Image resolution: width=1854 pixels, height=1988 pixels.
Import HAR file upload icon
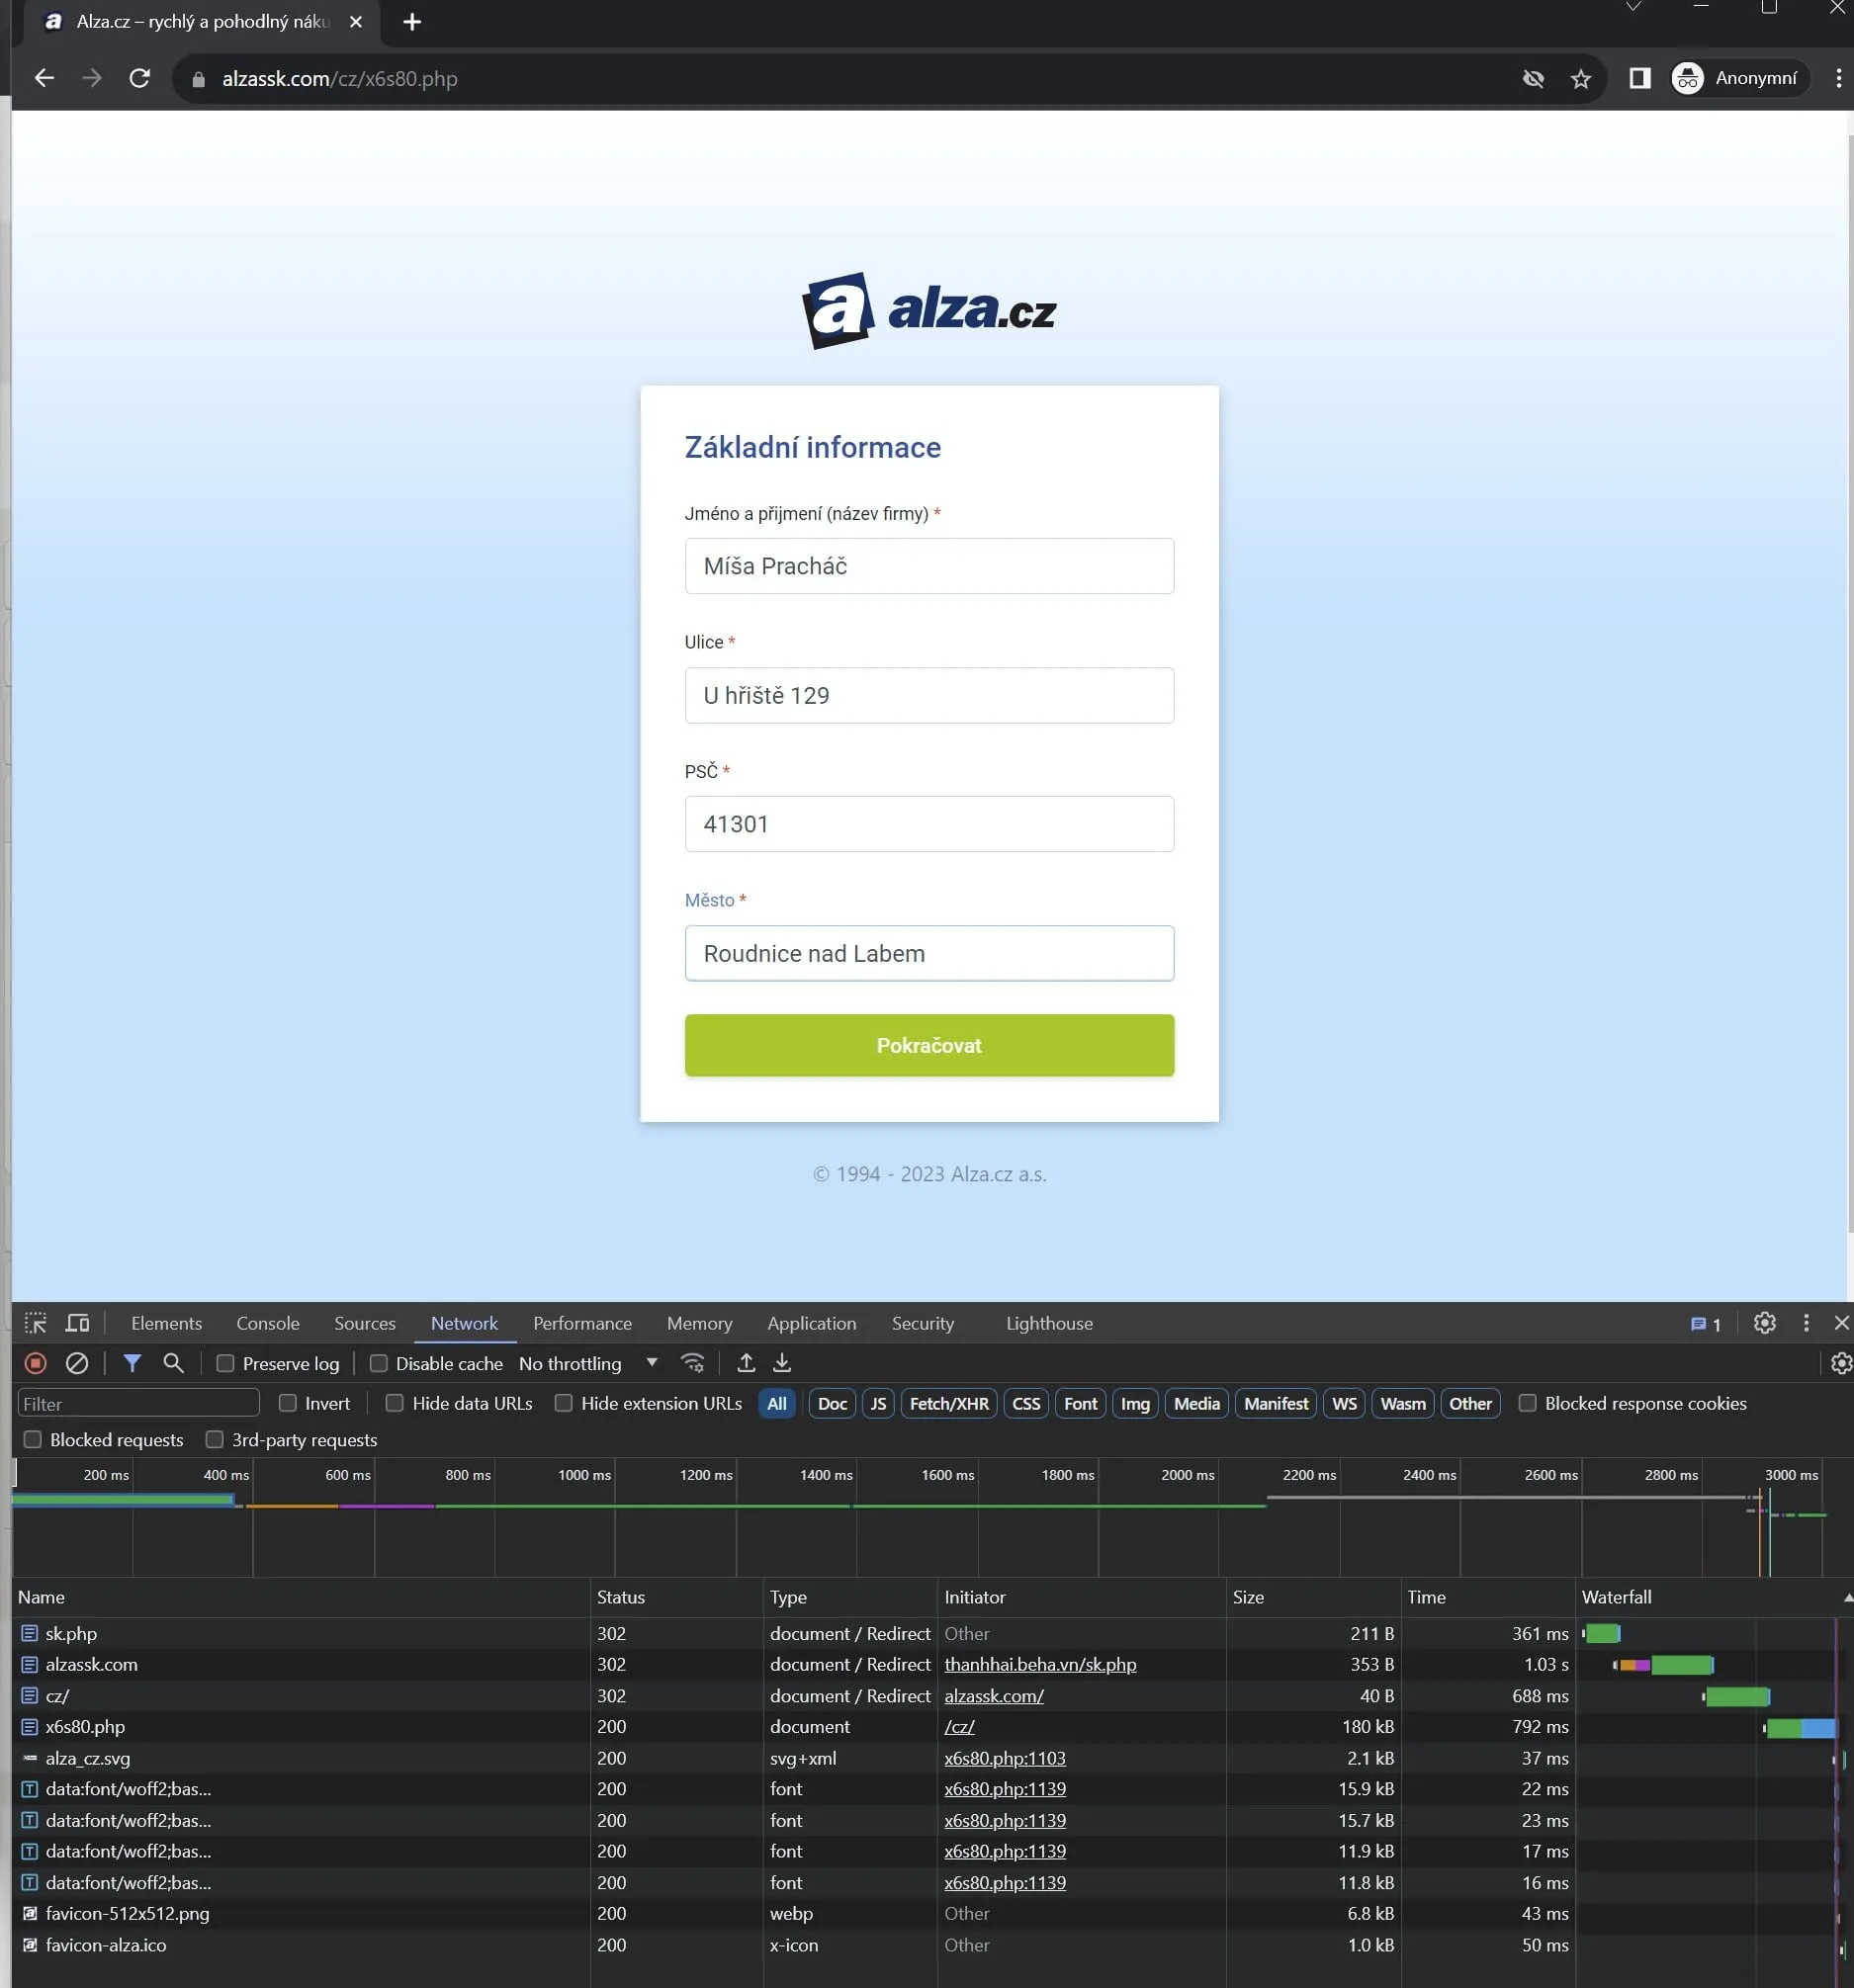click(x=746, y=1363)
